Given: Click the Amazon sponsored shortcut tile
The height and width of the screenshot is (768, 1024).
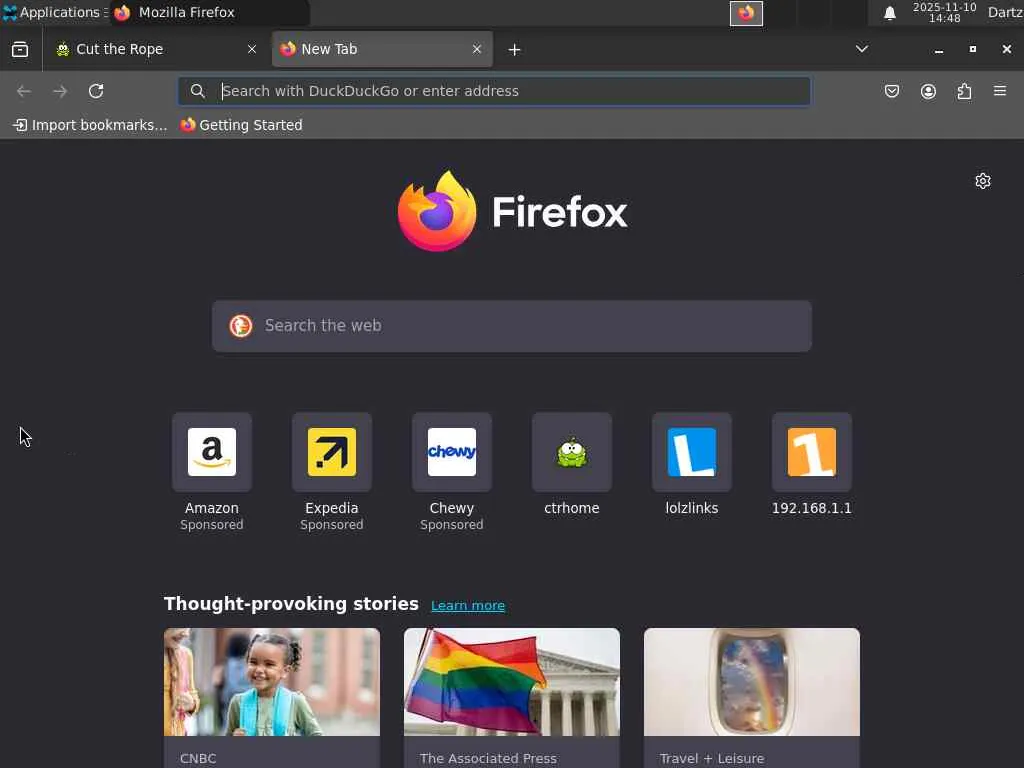Looking at the screenshot, I should [212, 452].
